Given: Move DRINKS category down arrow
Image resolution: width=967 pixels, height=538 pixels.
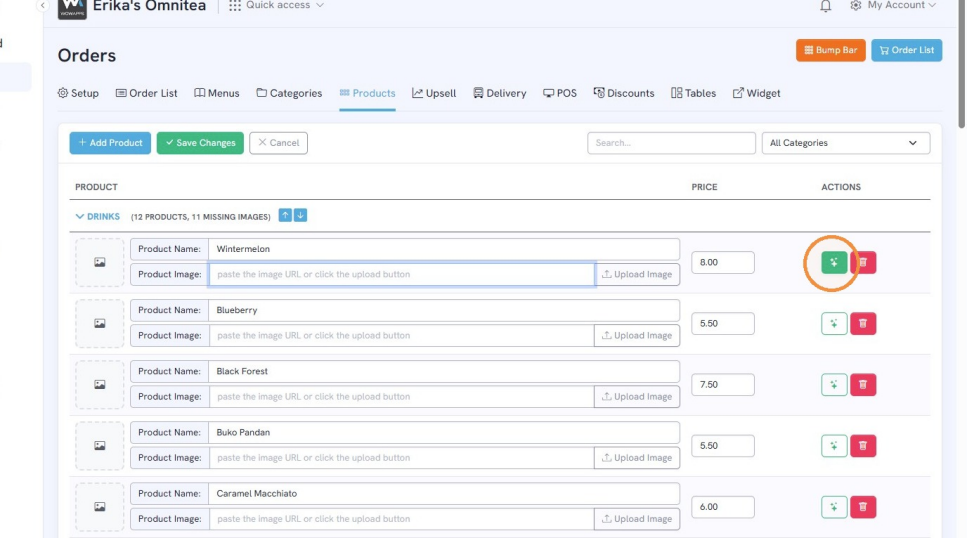Looking at the screenshot, I should (x=300, y=215).
